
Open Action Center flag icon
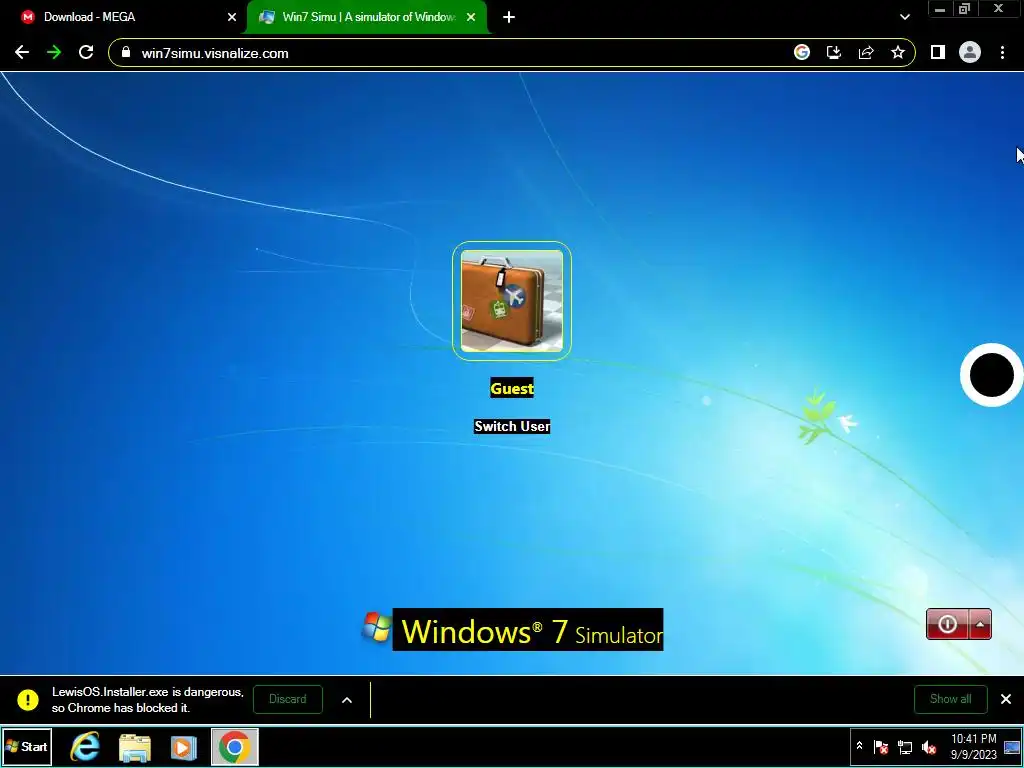(881, 746)
